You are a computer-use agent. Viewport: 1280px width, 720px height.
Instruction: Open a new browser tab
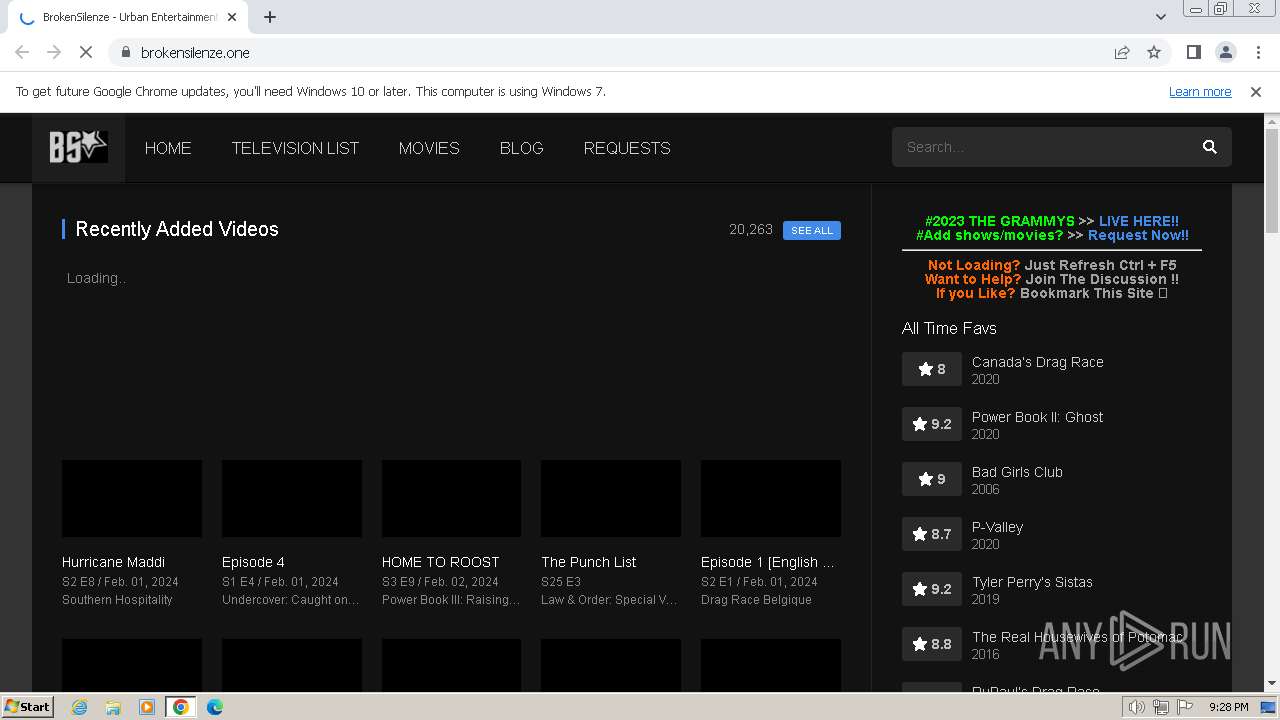(x=270, y=17)
